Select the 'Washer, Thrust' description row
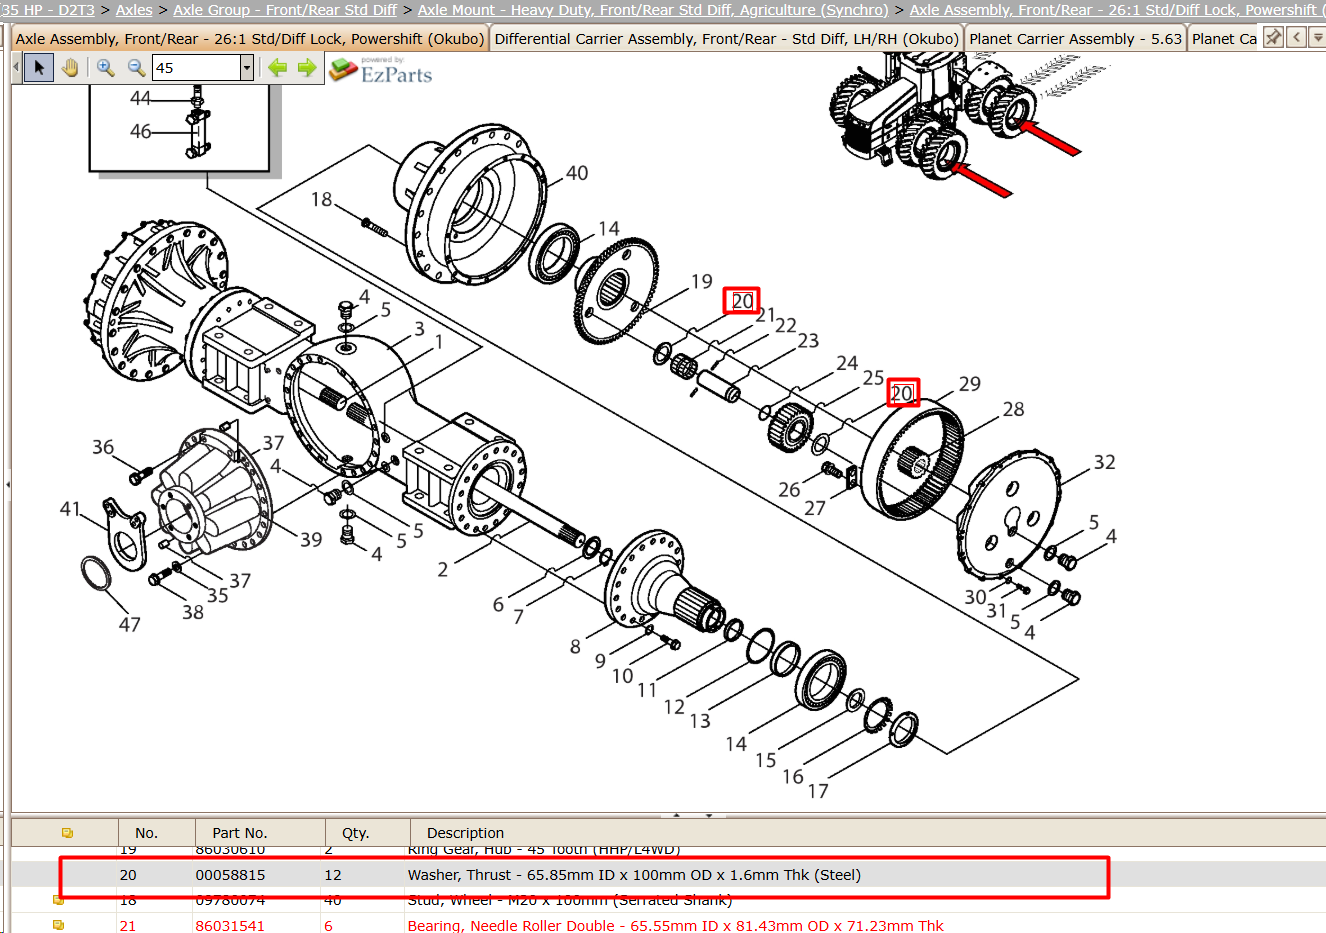Image resolution: width=1326 pixels, height=933 pixels. (x=634, y=875)
